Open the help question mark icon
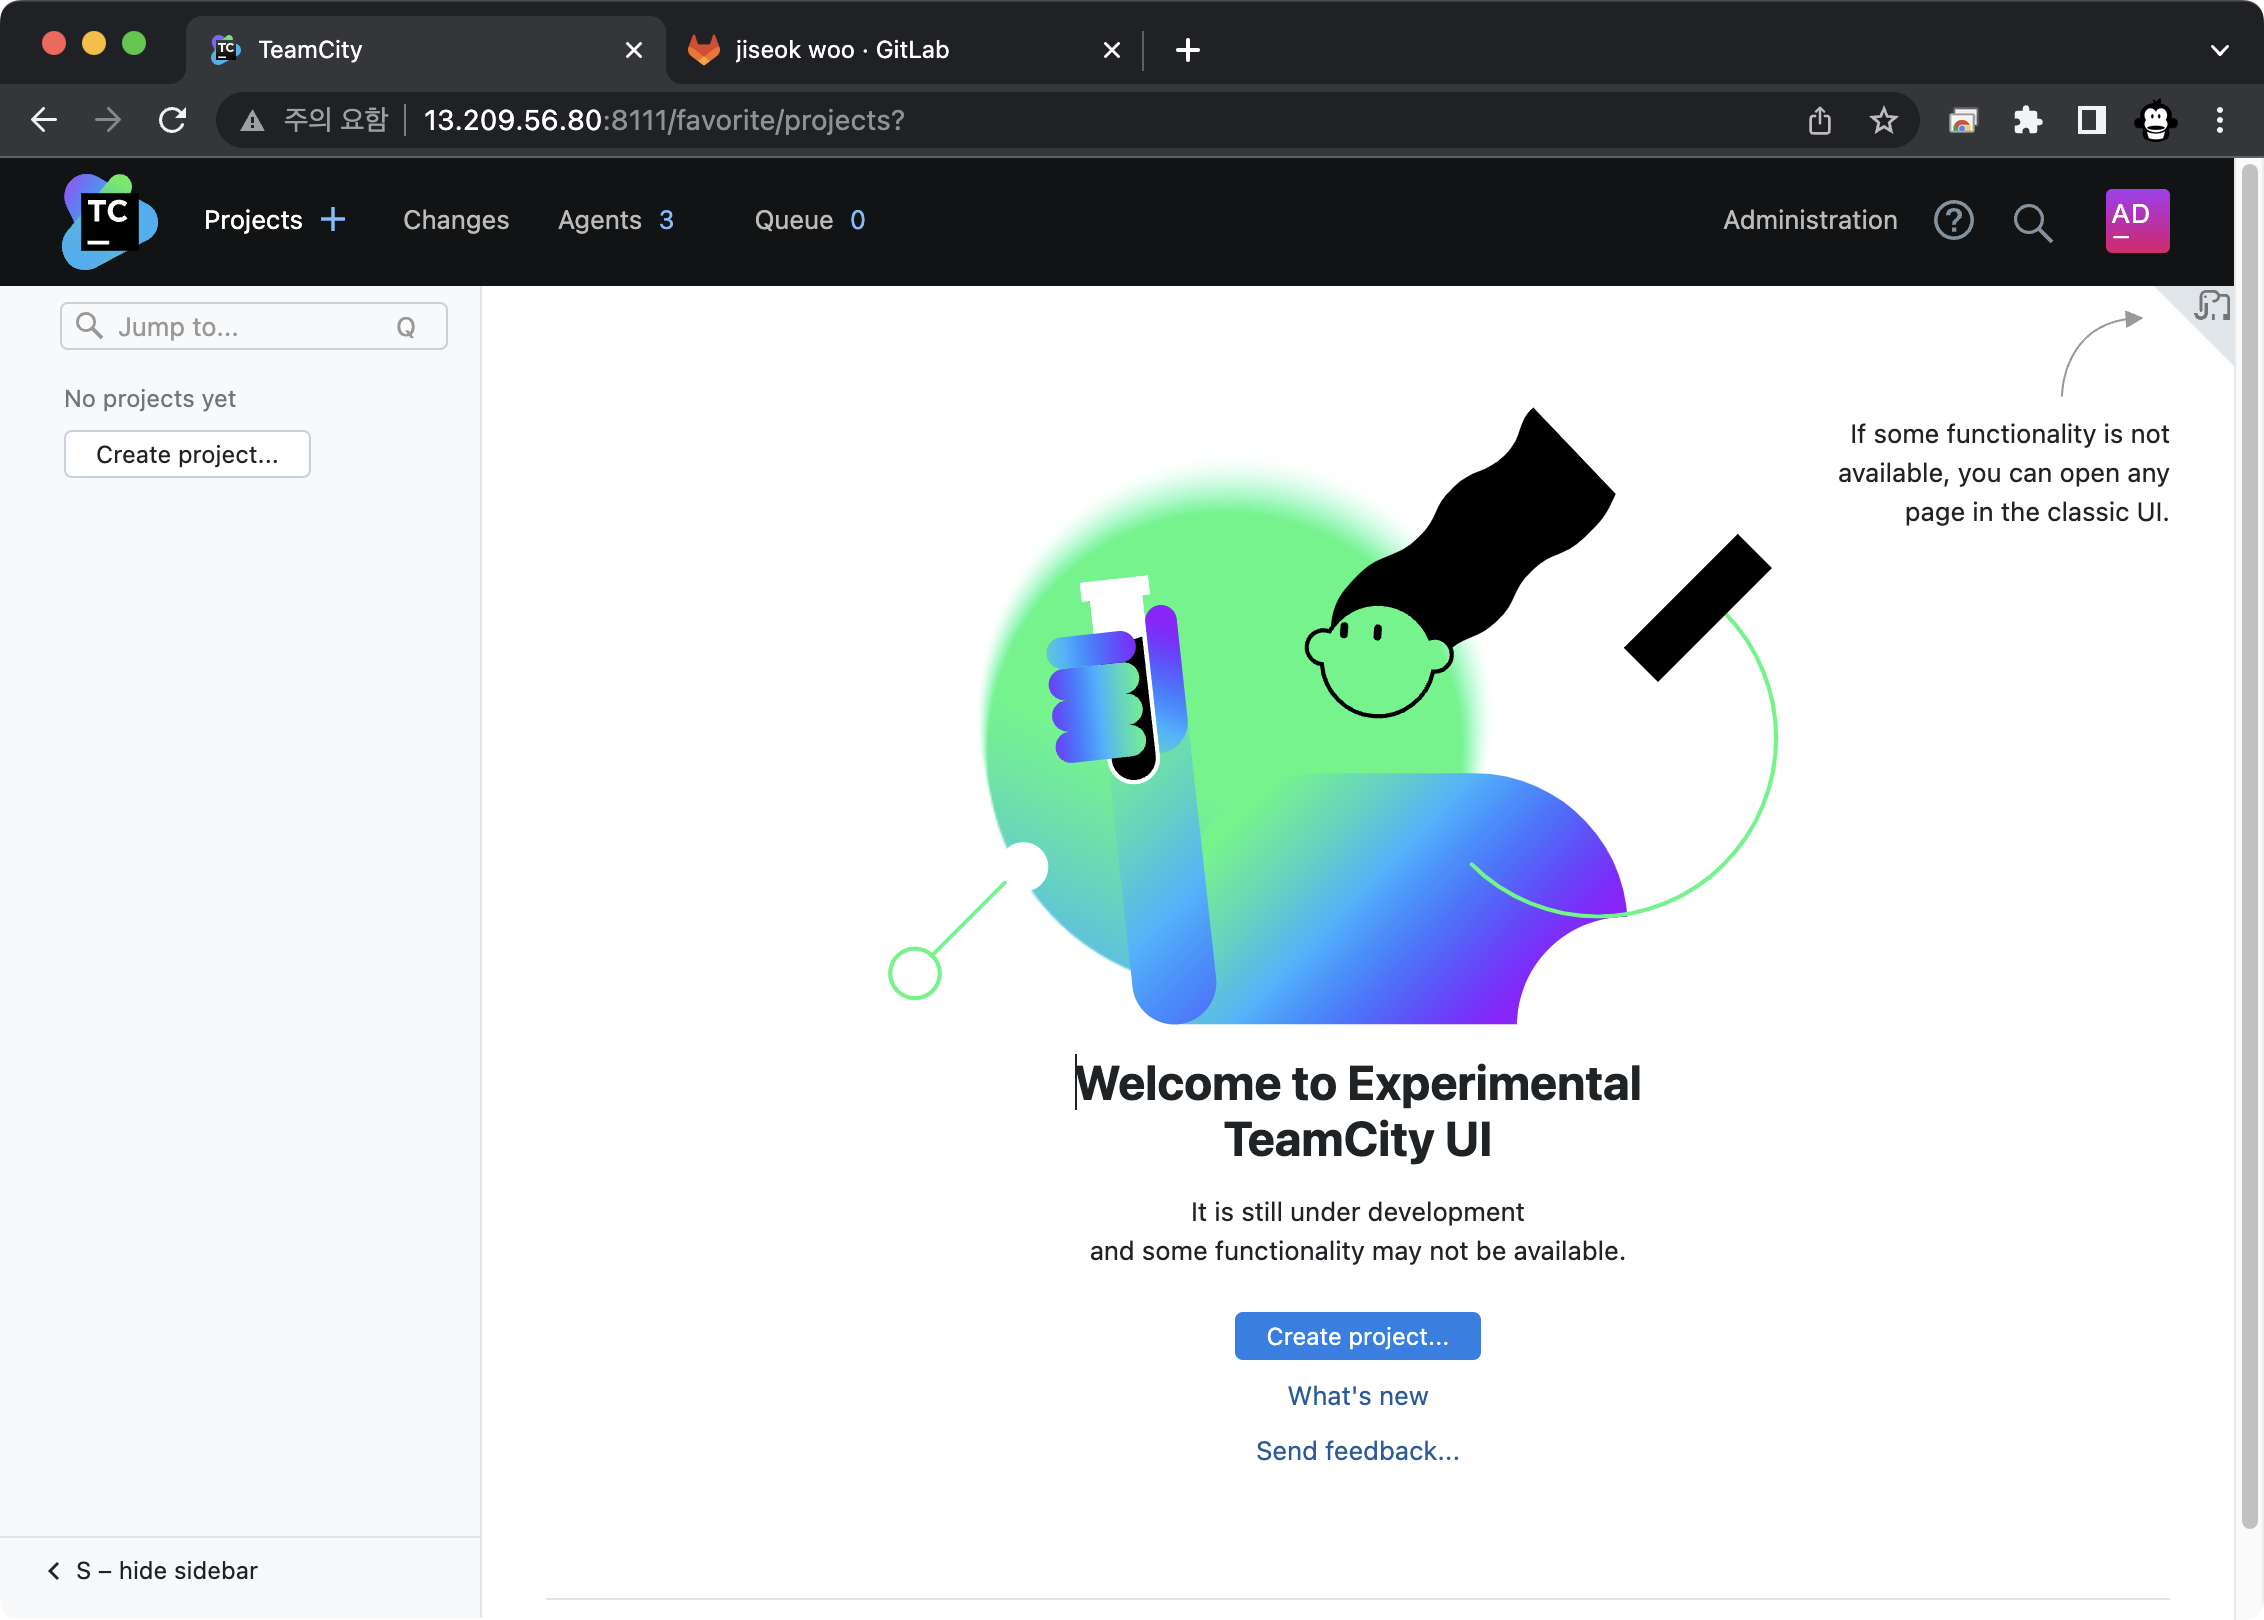Image resolution: width=2264 pixels, height=1620 pixels. tap(1953, 220)
